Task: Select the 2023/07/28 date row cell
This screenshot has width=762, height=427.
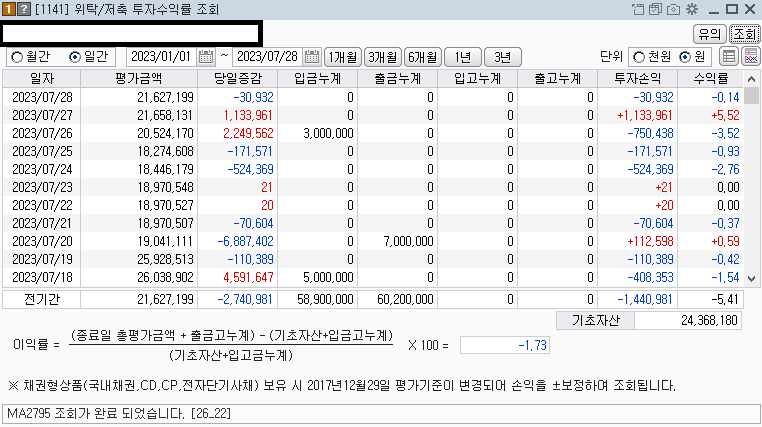Action: tap(42, 97)
